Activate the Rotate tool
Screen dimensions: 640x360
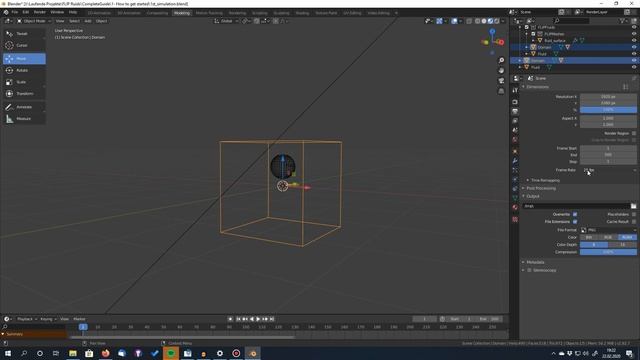point(24,70)
